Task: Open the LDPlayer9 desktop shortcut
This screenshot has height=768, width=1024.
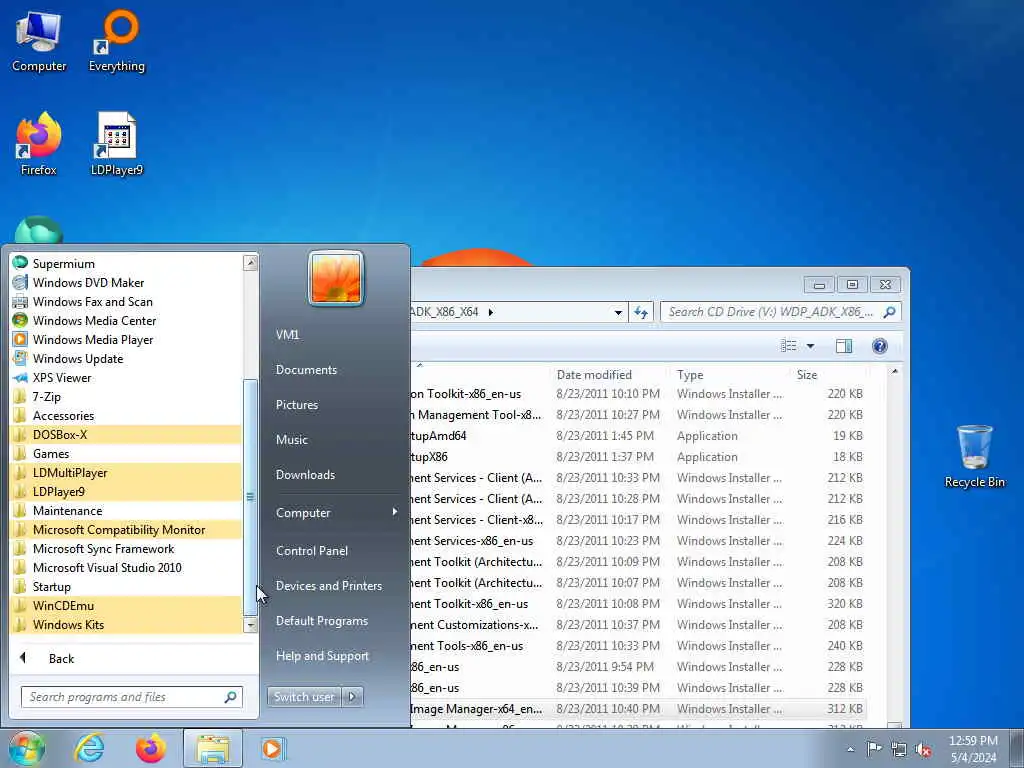Action: (x=117, y=144)
